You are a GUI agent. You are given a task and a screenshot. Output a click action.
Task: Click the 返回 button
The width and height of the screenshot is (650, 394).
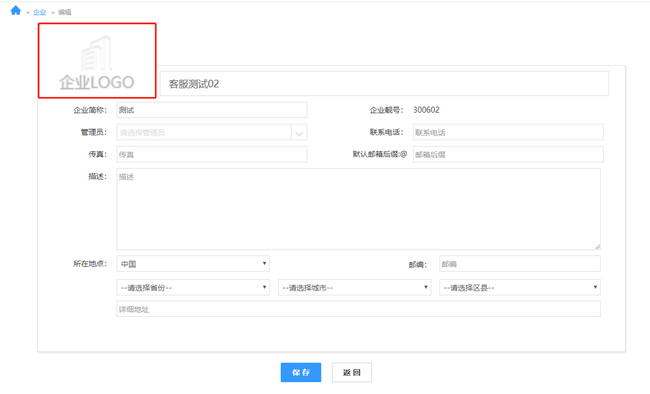[x=352, y=372]
